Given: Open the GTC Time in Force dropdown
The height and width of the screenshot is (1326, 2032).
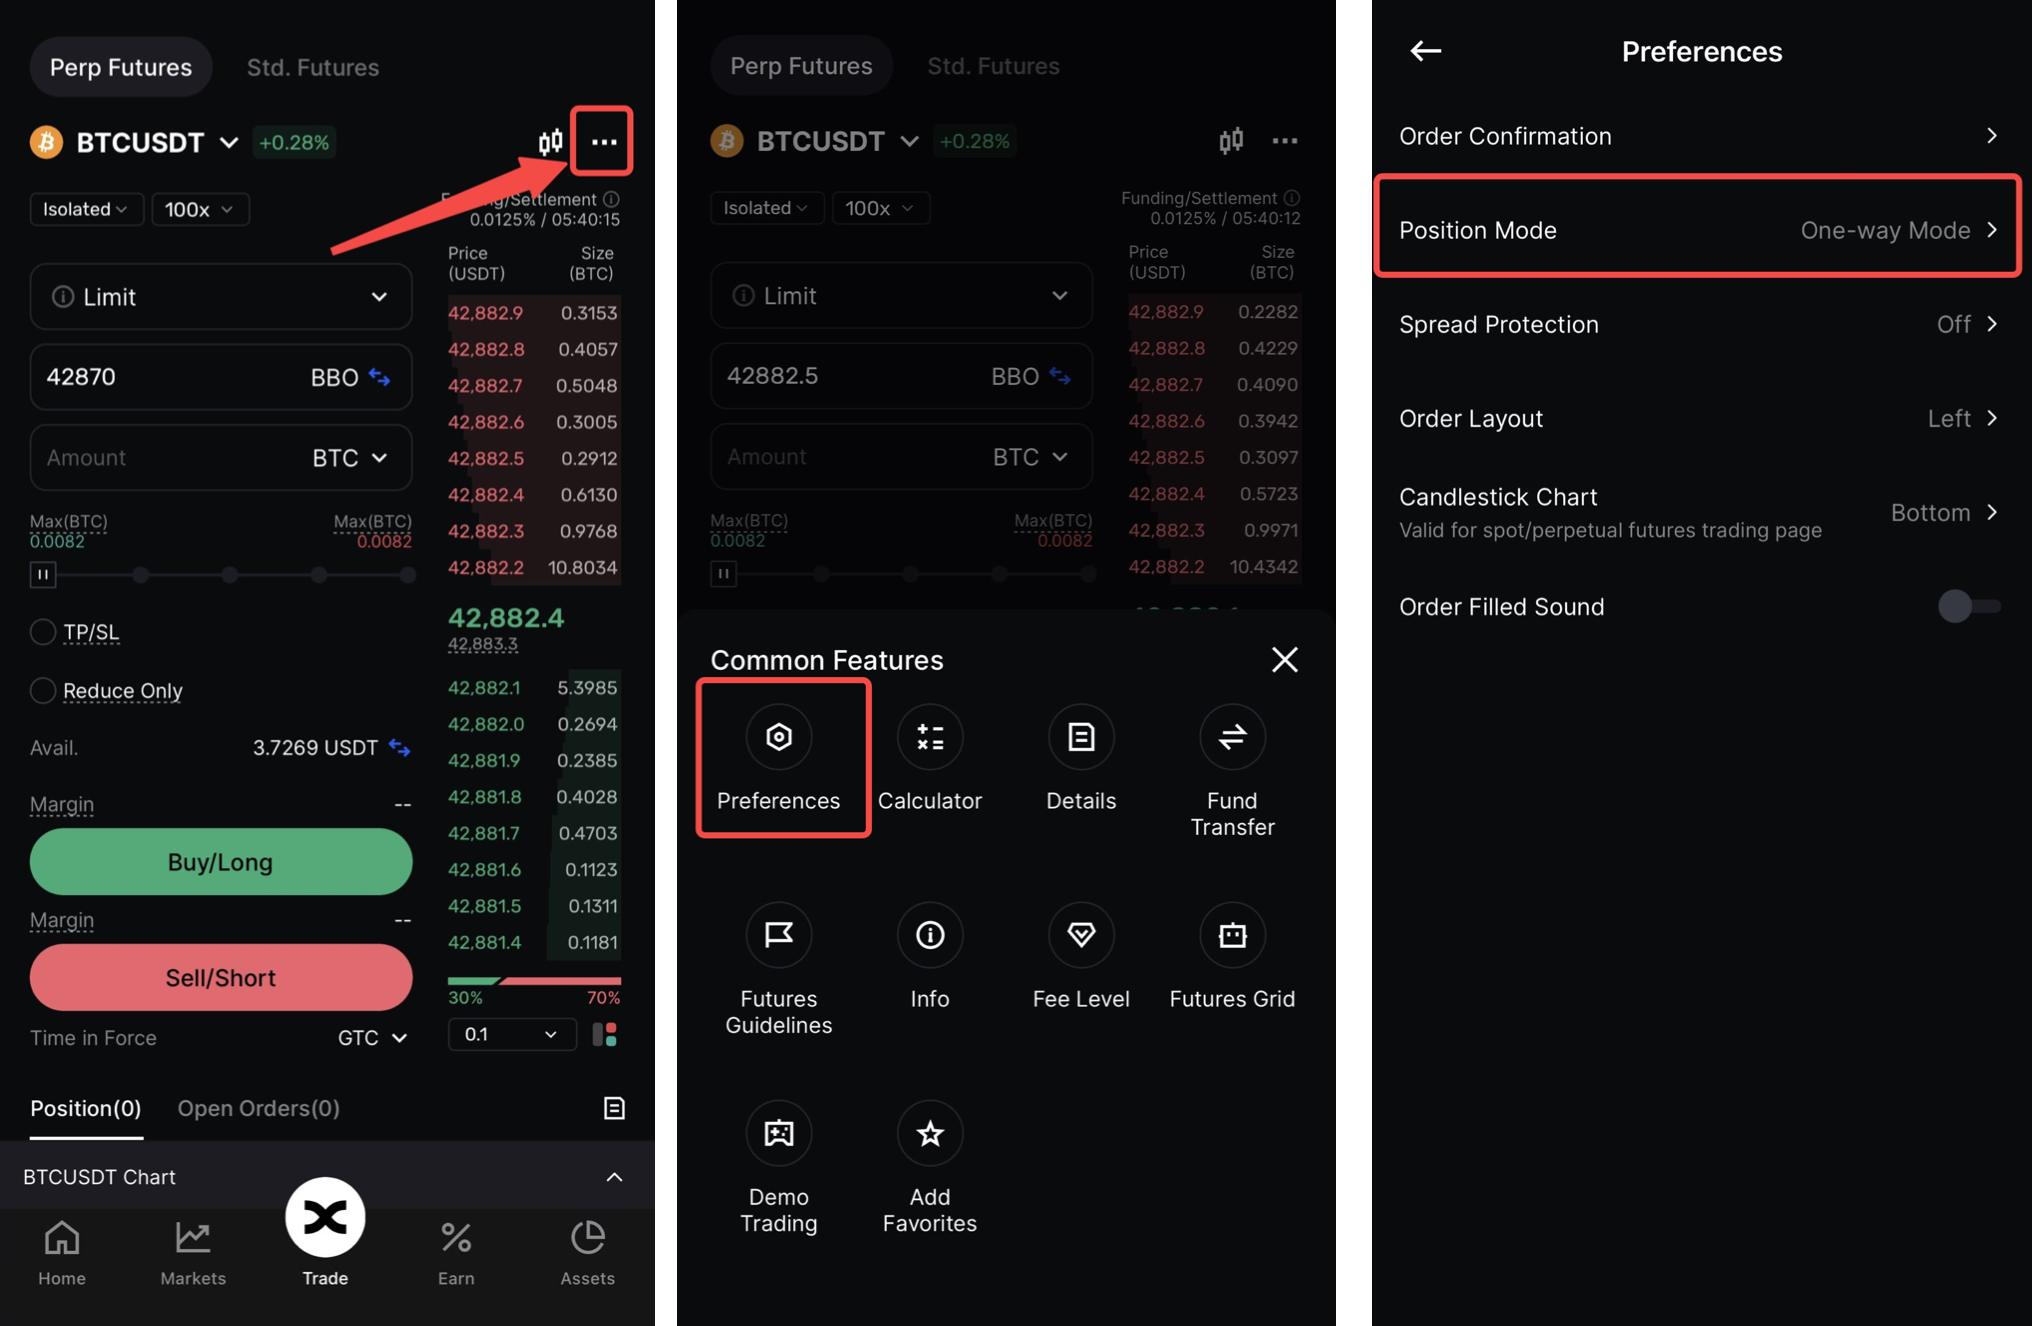Looking at the screenshot, I should coord(372,1038).
